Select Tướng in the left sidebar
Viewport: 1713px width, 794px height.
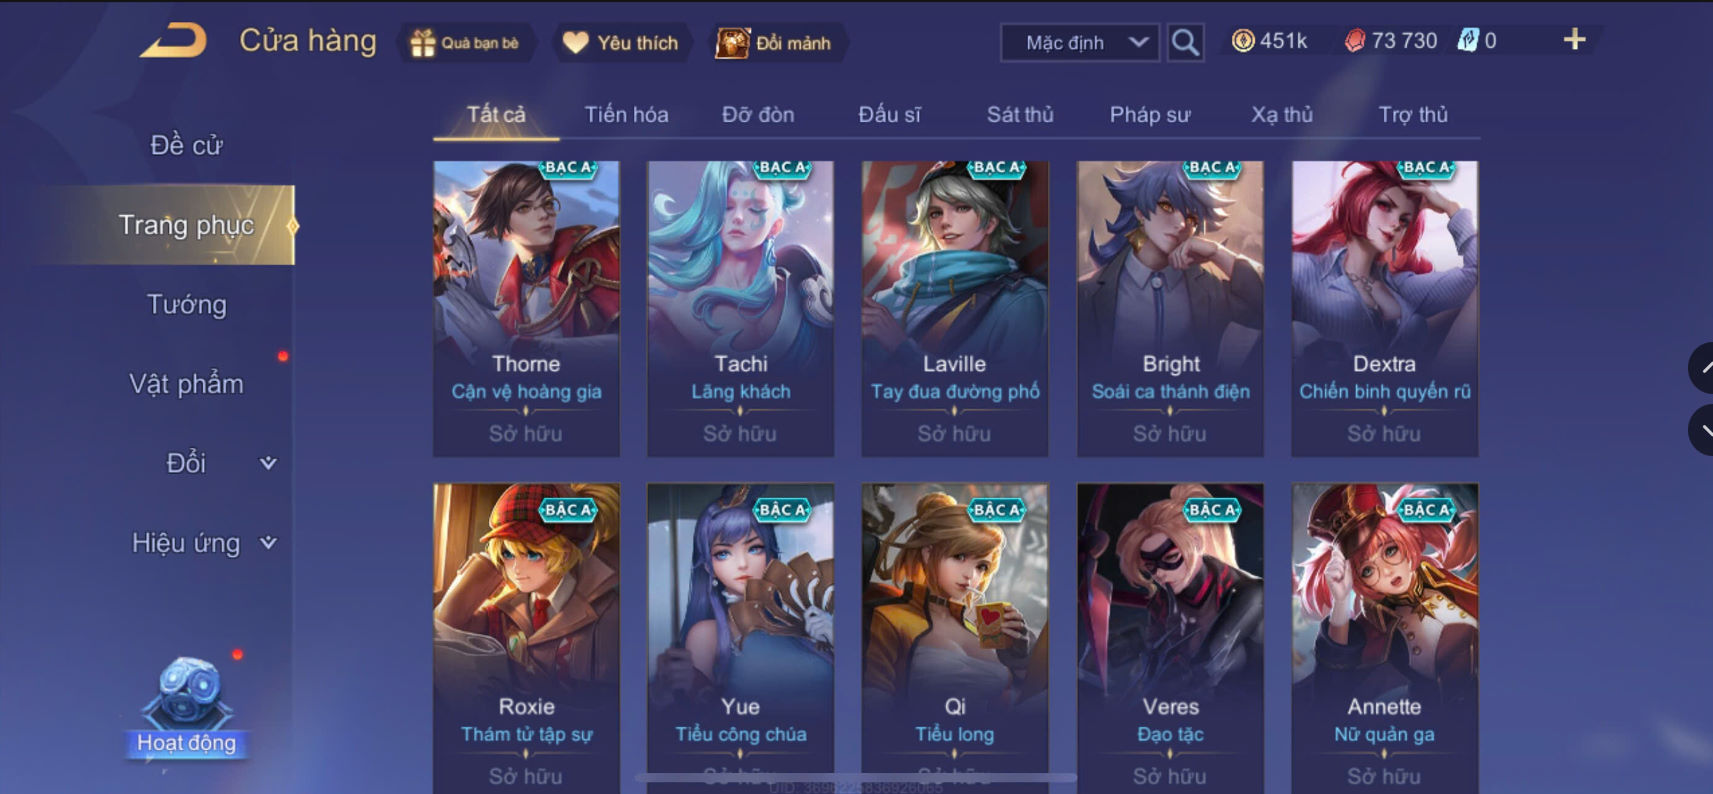pos(187,304)
